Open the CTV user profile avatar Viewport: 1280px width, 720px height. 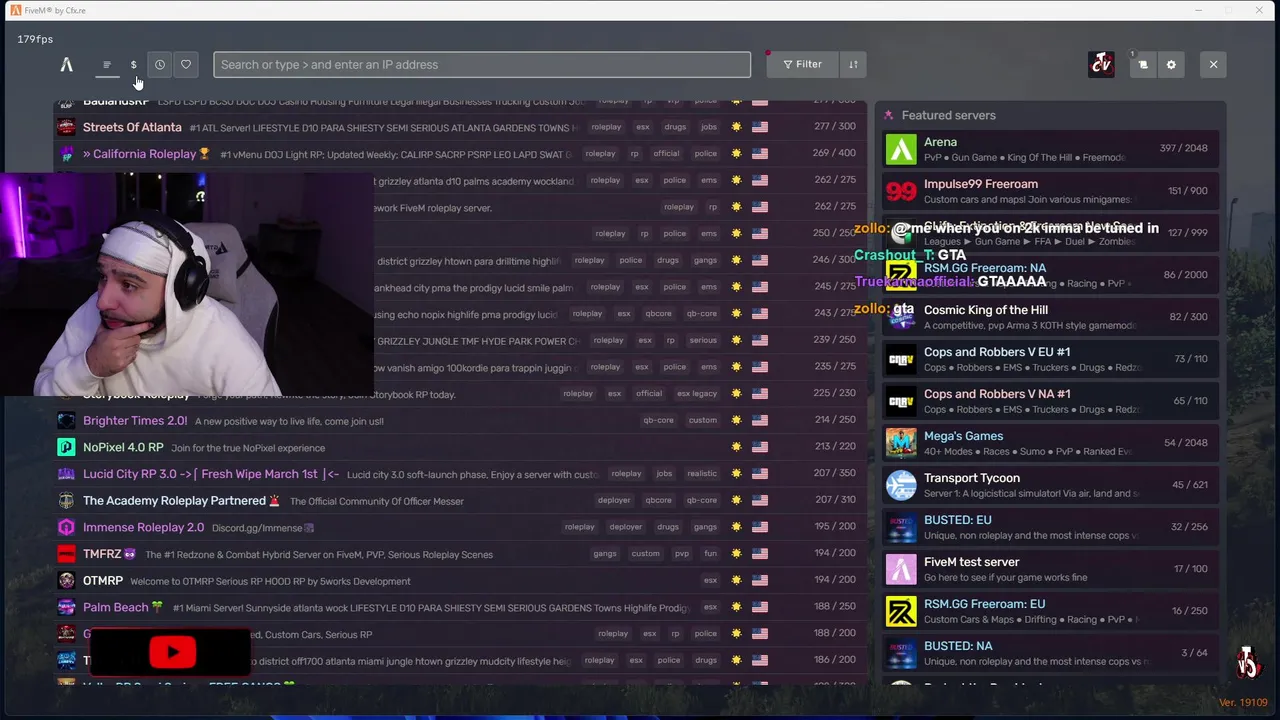(x=1101, y=65)
